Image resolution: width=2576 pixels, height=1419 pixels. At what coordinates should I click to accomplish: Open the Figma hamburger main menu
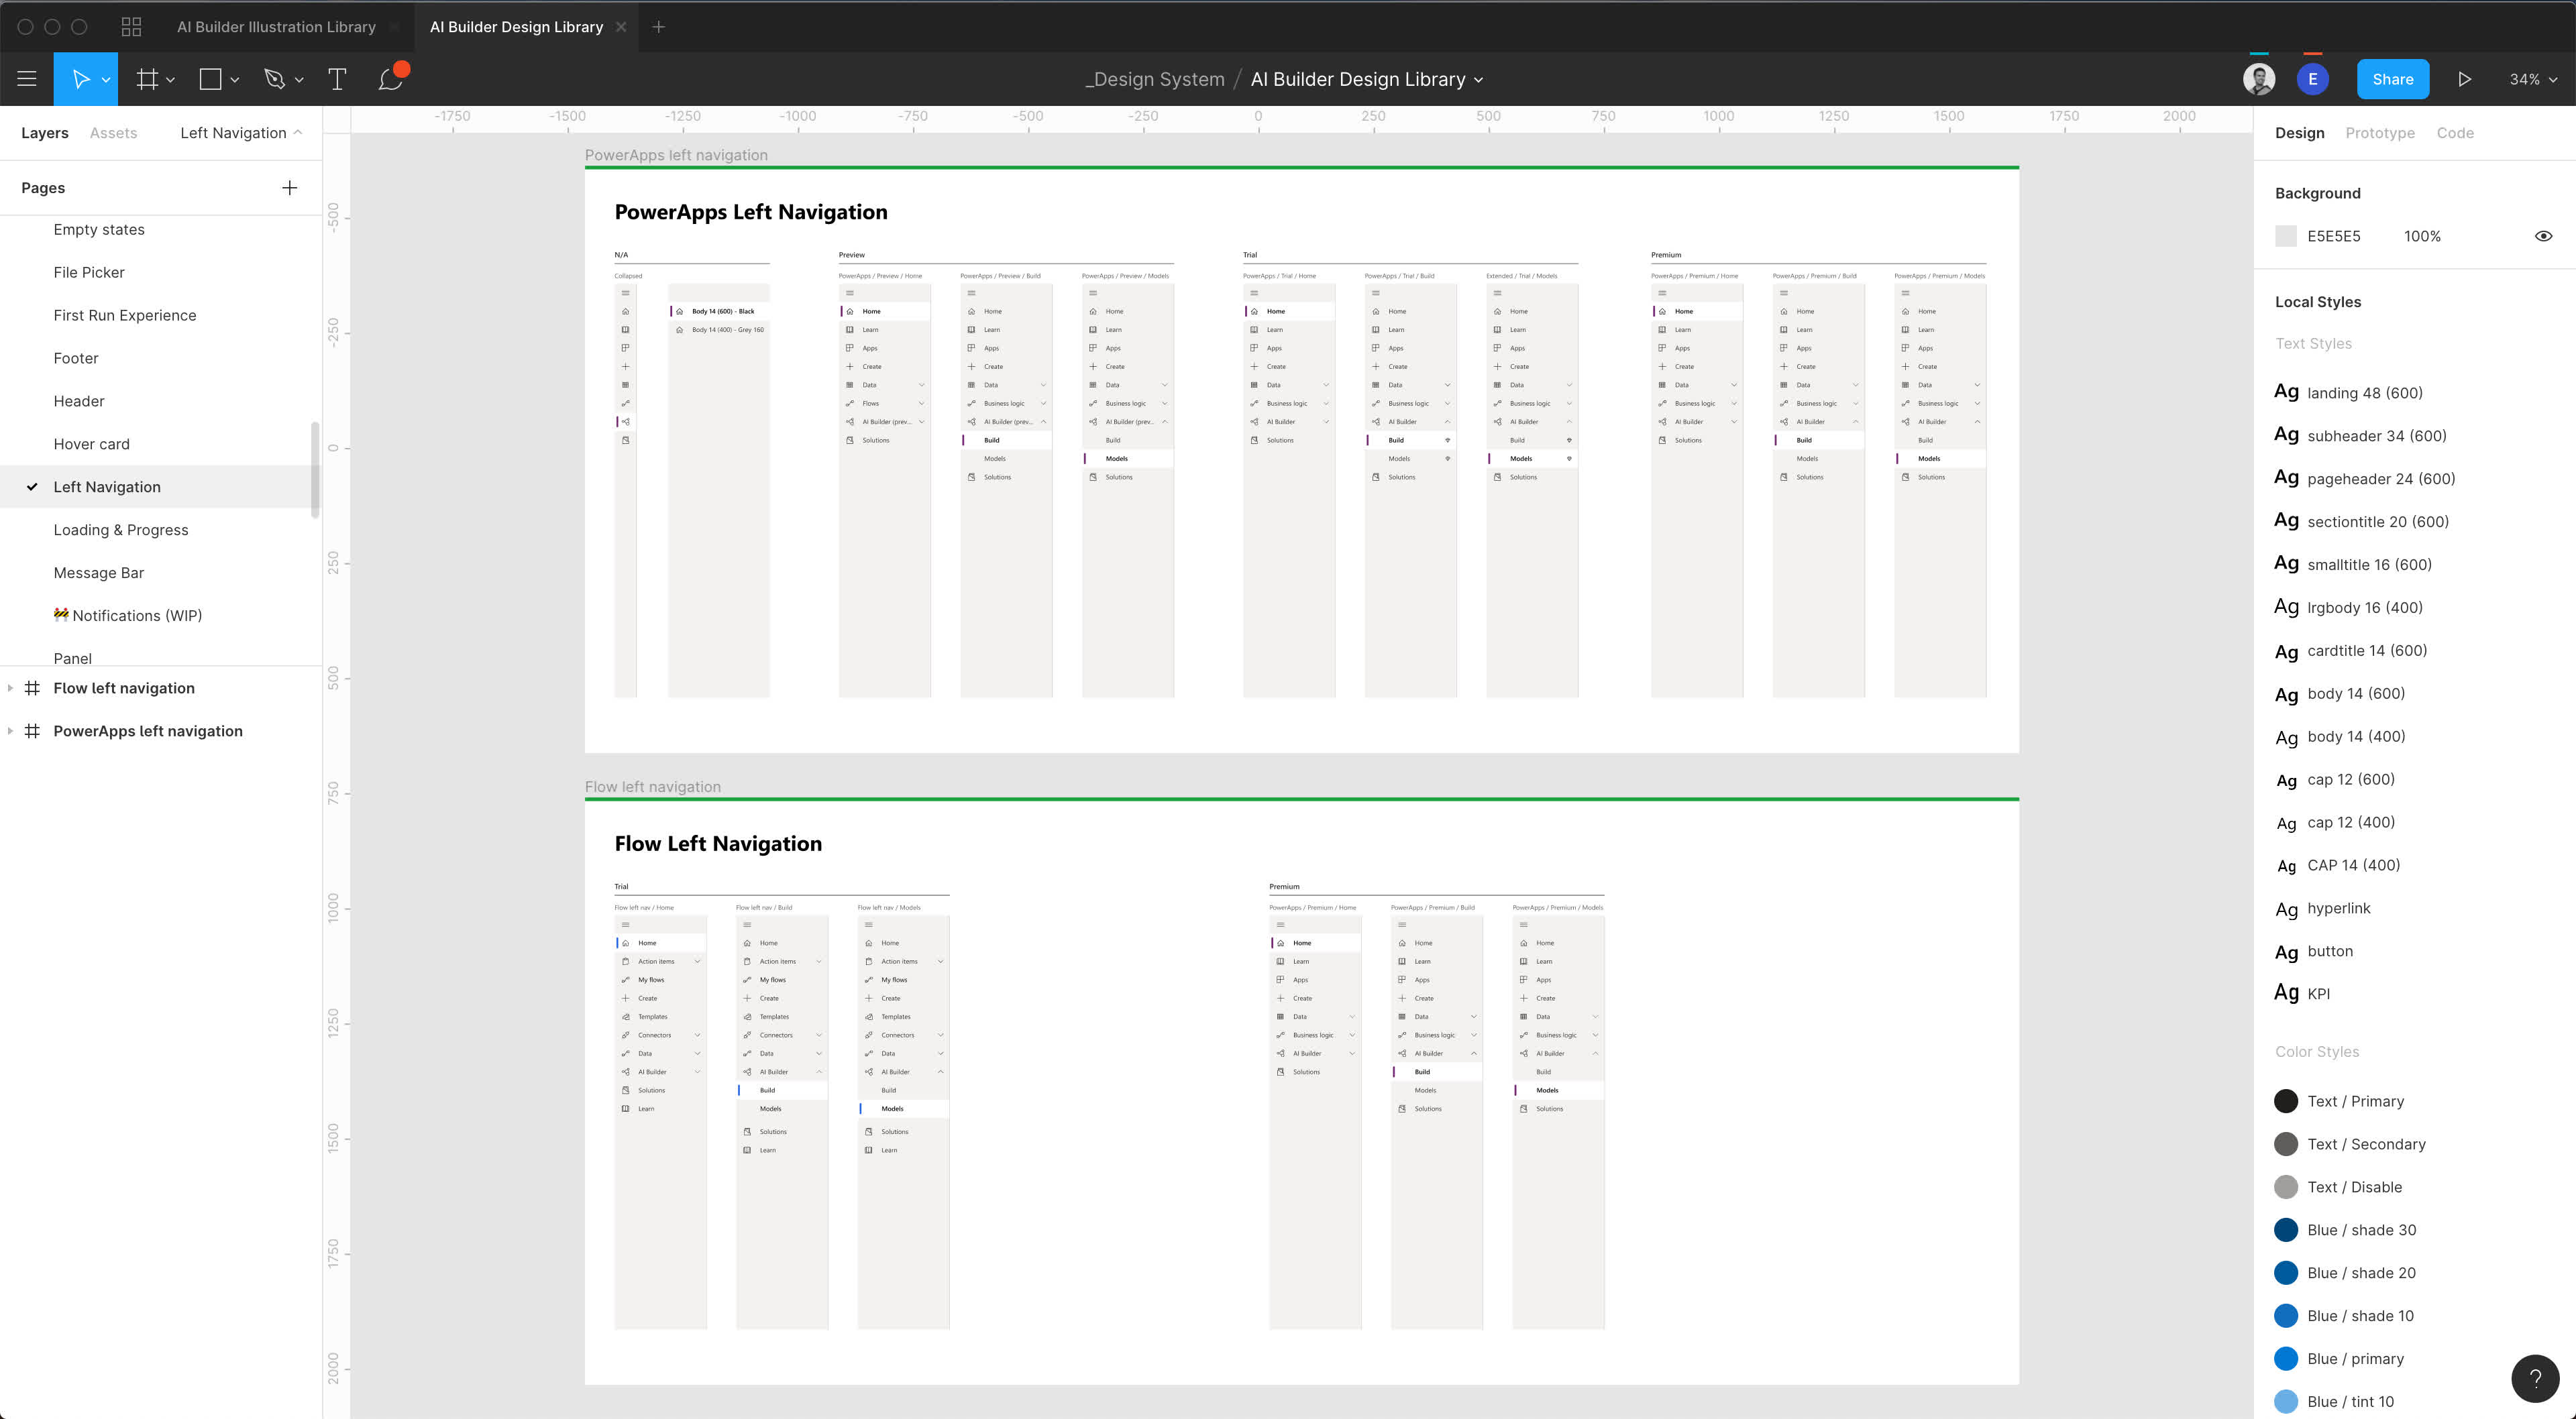(x=27, y=79)
